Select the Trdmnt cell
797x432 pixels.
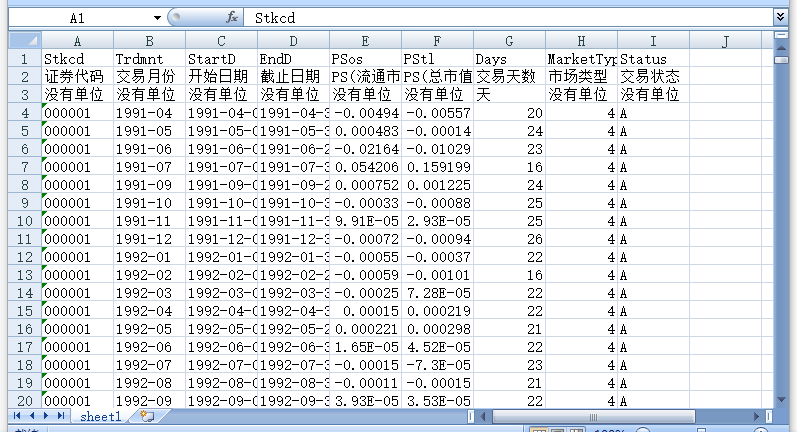coord(149,59)
